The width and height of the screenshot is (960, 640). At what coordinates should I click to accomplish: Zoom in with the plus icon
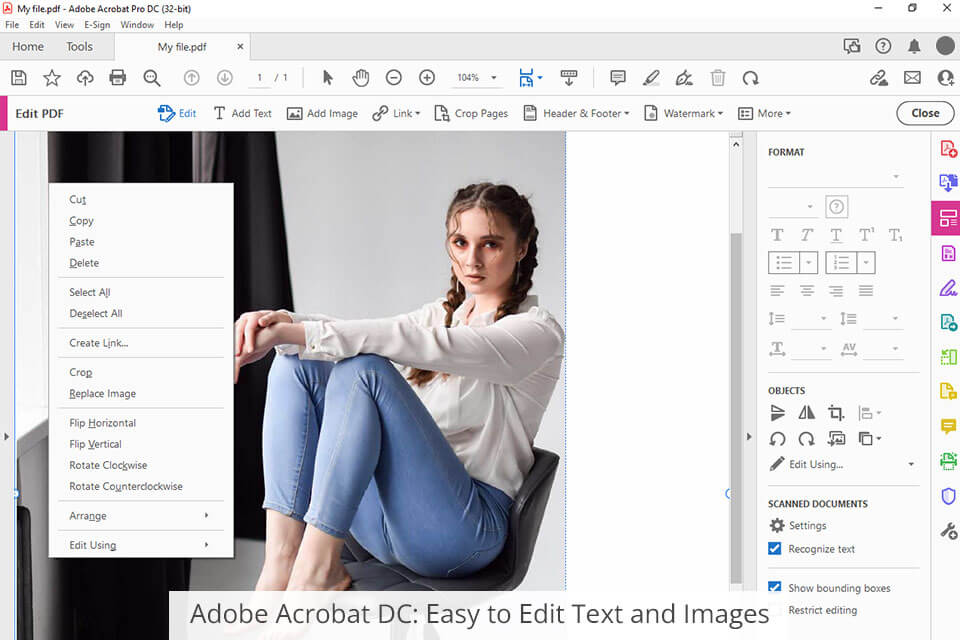427,78
